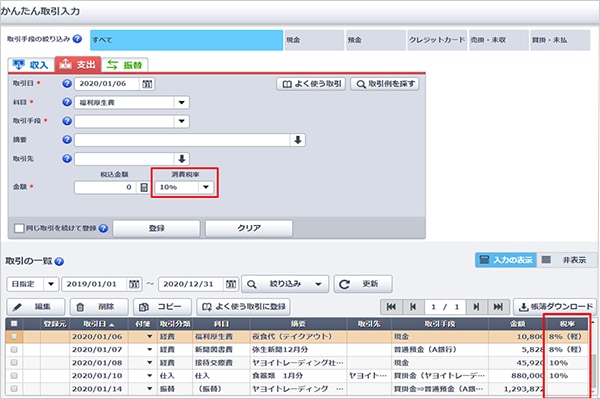Open 付箋 dropdown for 2020/01/08 row
Image resolution: width=600 pixels, height=399 pixels.
[x=149, y=363]
